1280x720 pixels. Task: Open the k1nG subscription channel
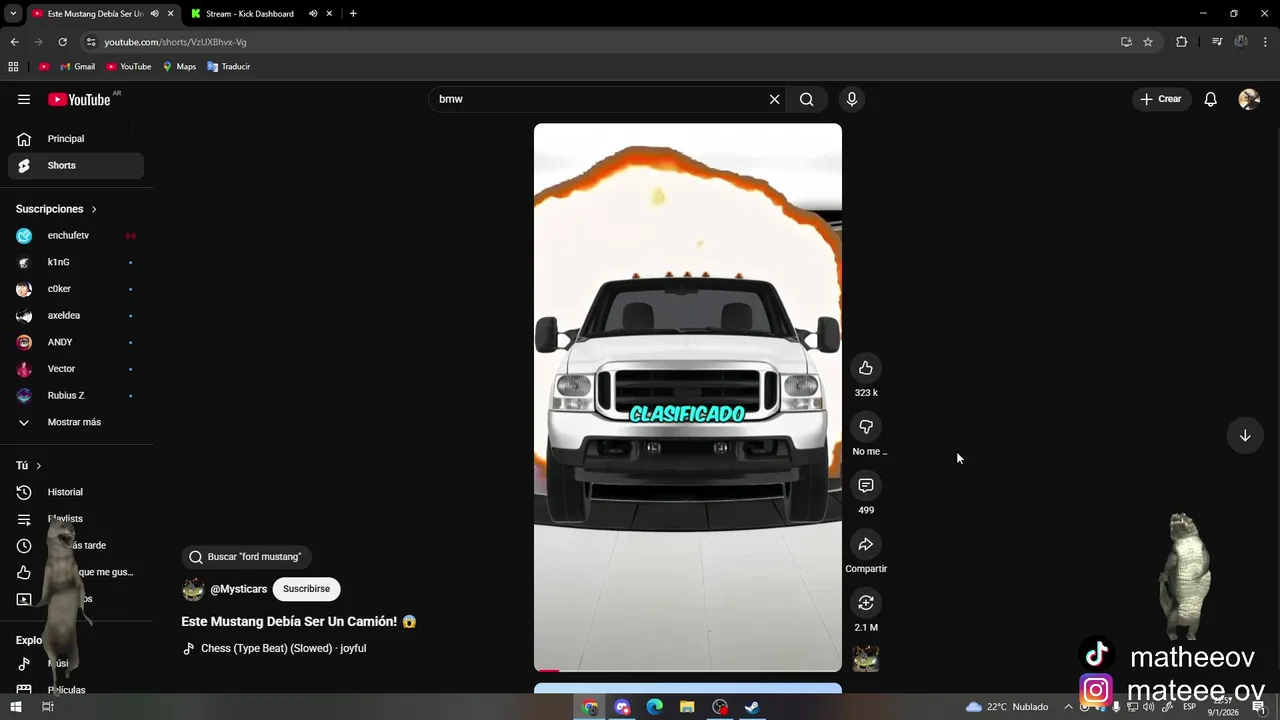click(x=76, y=262)
